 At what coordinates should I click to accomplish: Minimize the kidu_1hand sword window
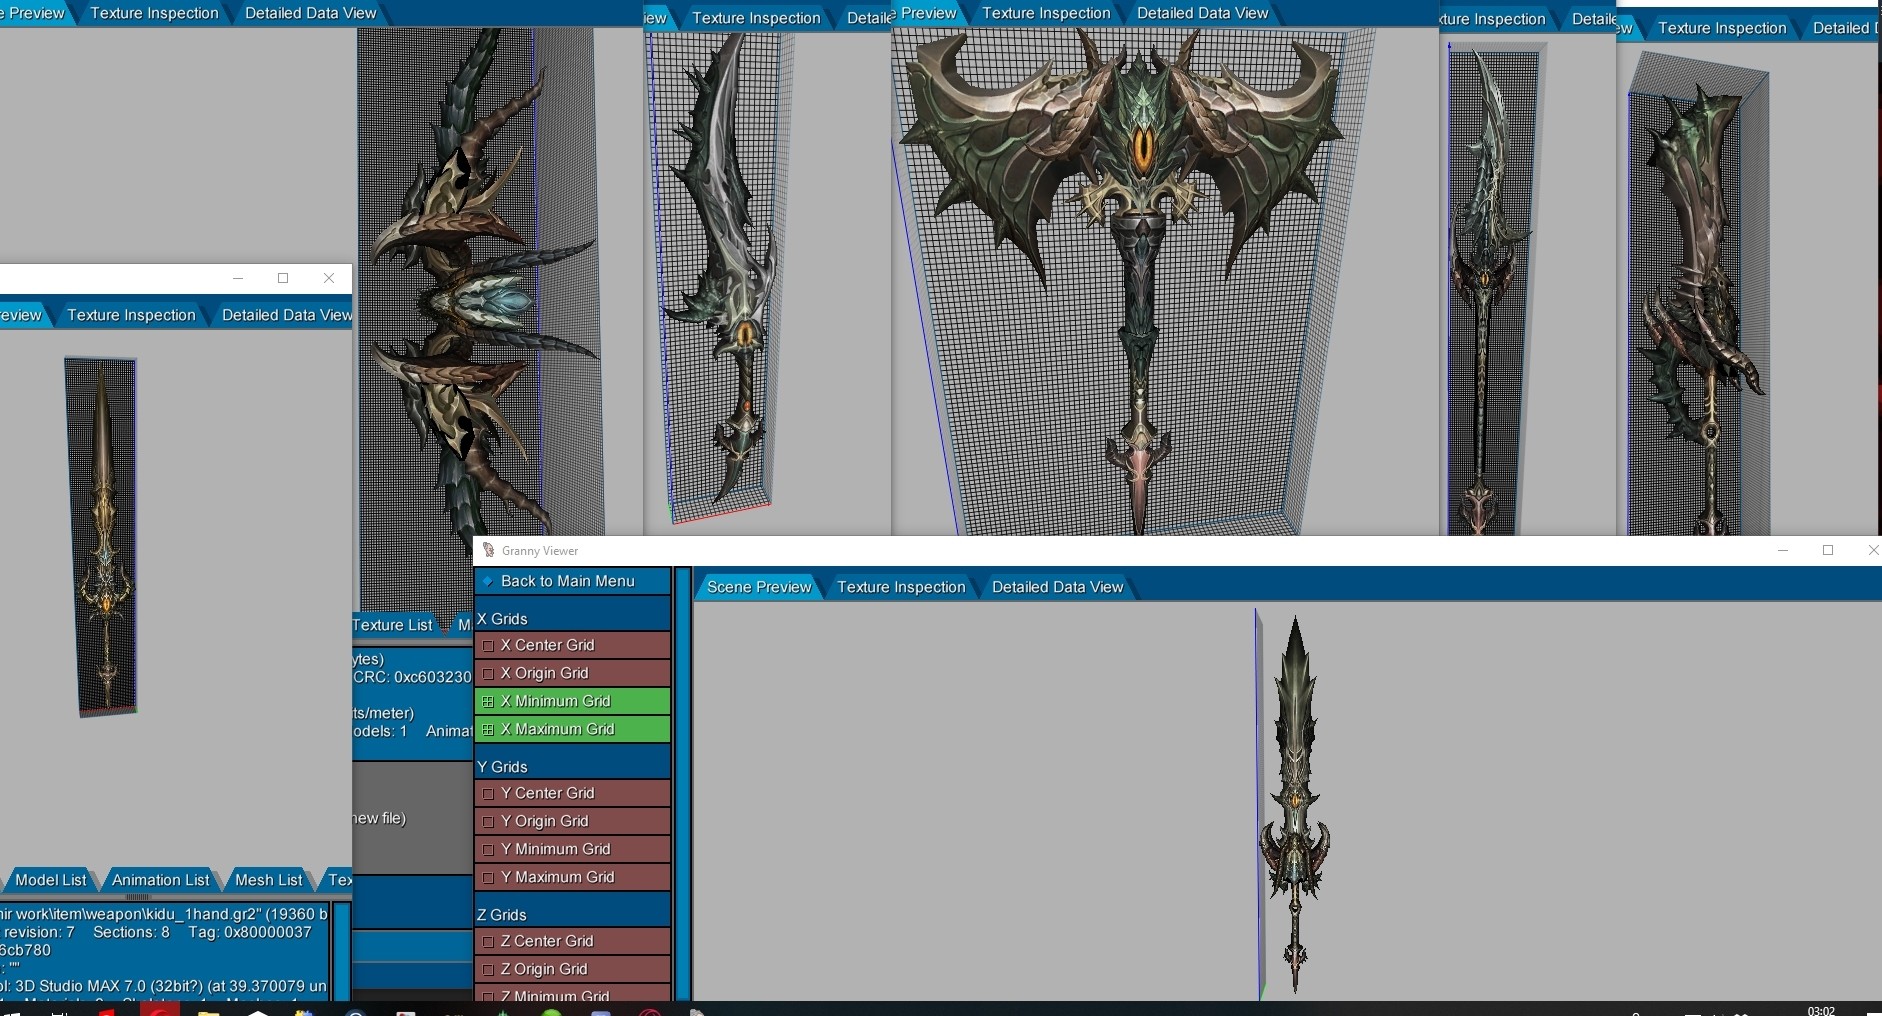237,278
